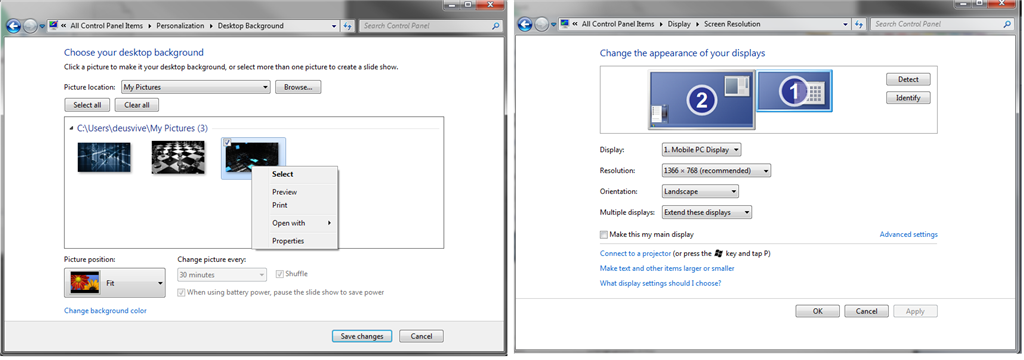
Task: Go back in Desktop Background window
Action: 14,25
